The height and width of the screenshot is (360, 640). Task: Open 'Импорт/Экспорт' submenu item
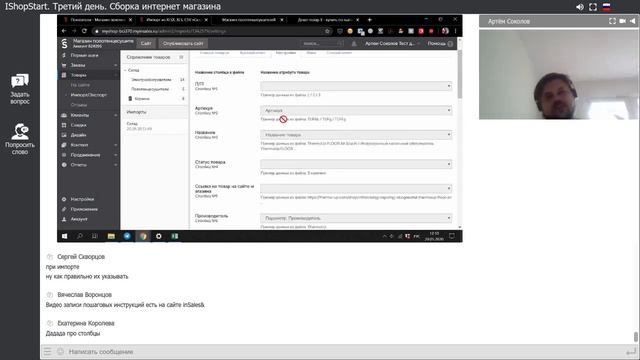89,95
